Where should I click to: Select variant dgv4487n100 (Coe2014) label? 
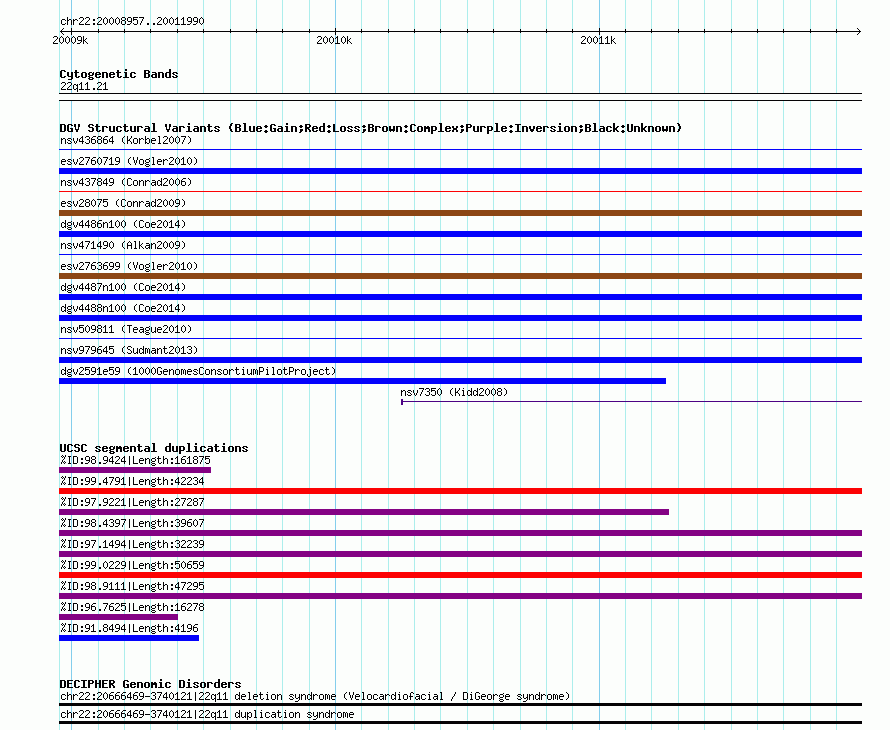(123, 287)
